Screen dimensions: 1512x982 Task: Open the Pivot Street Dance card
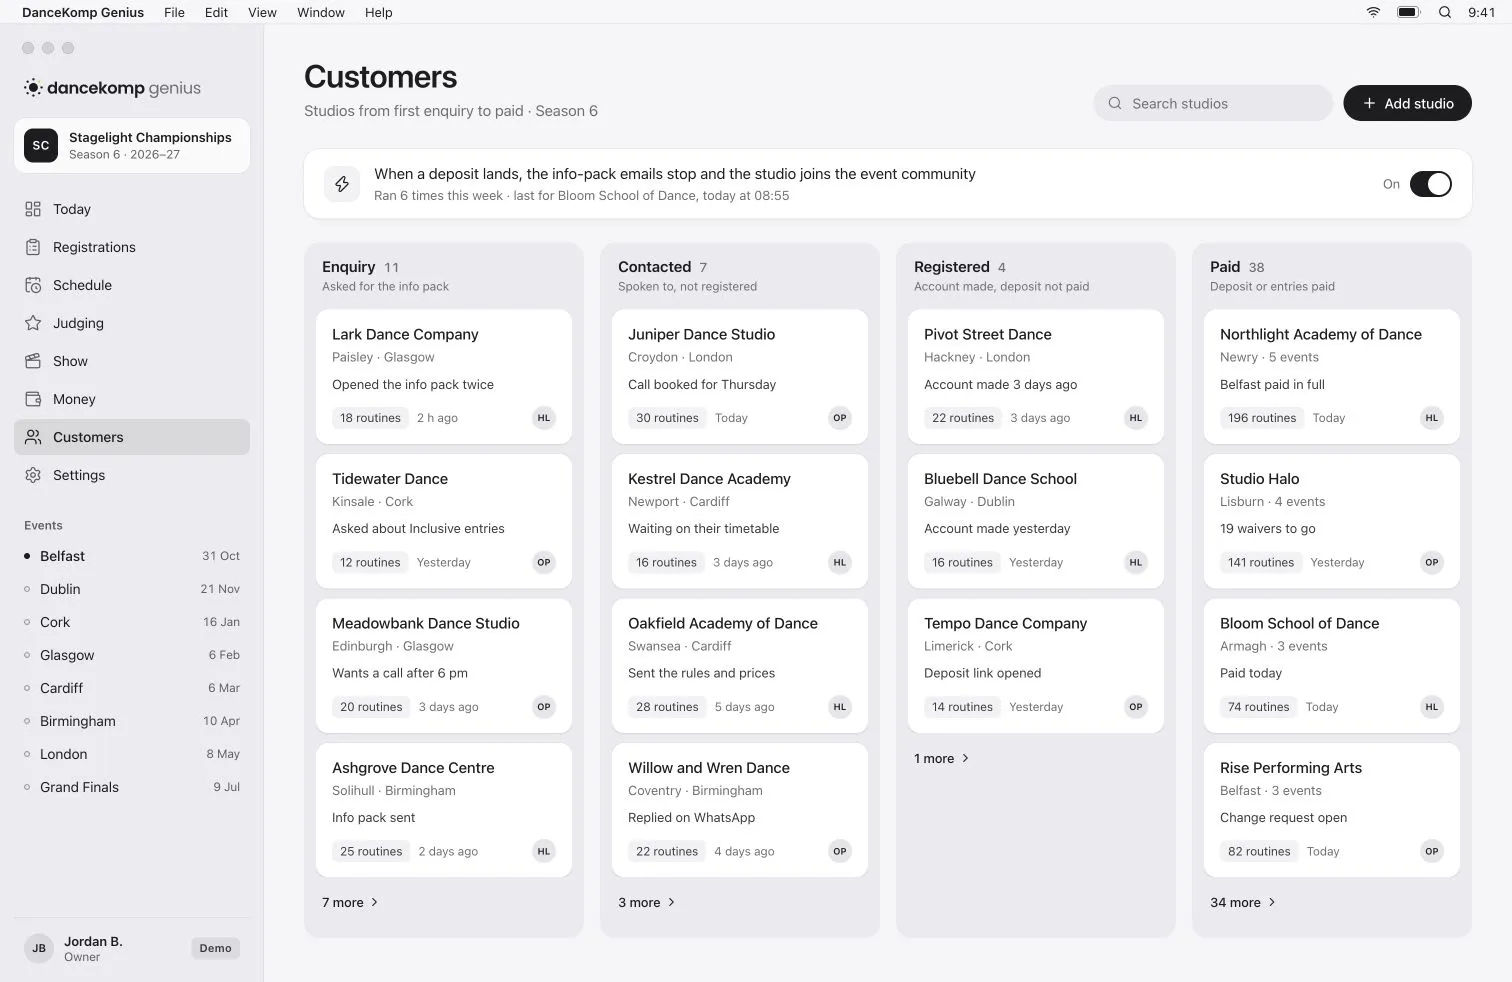tap(1036, 376)
